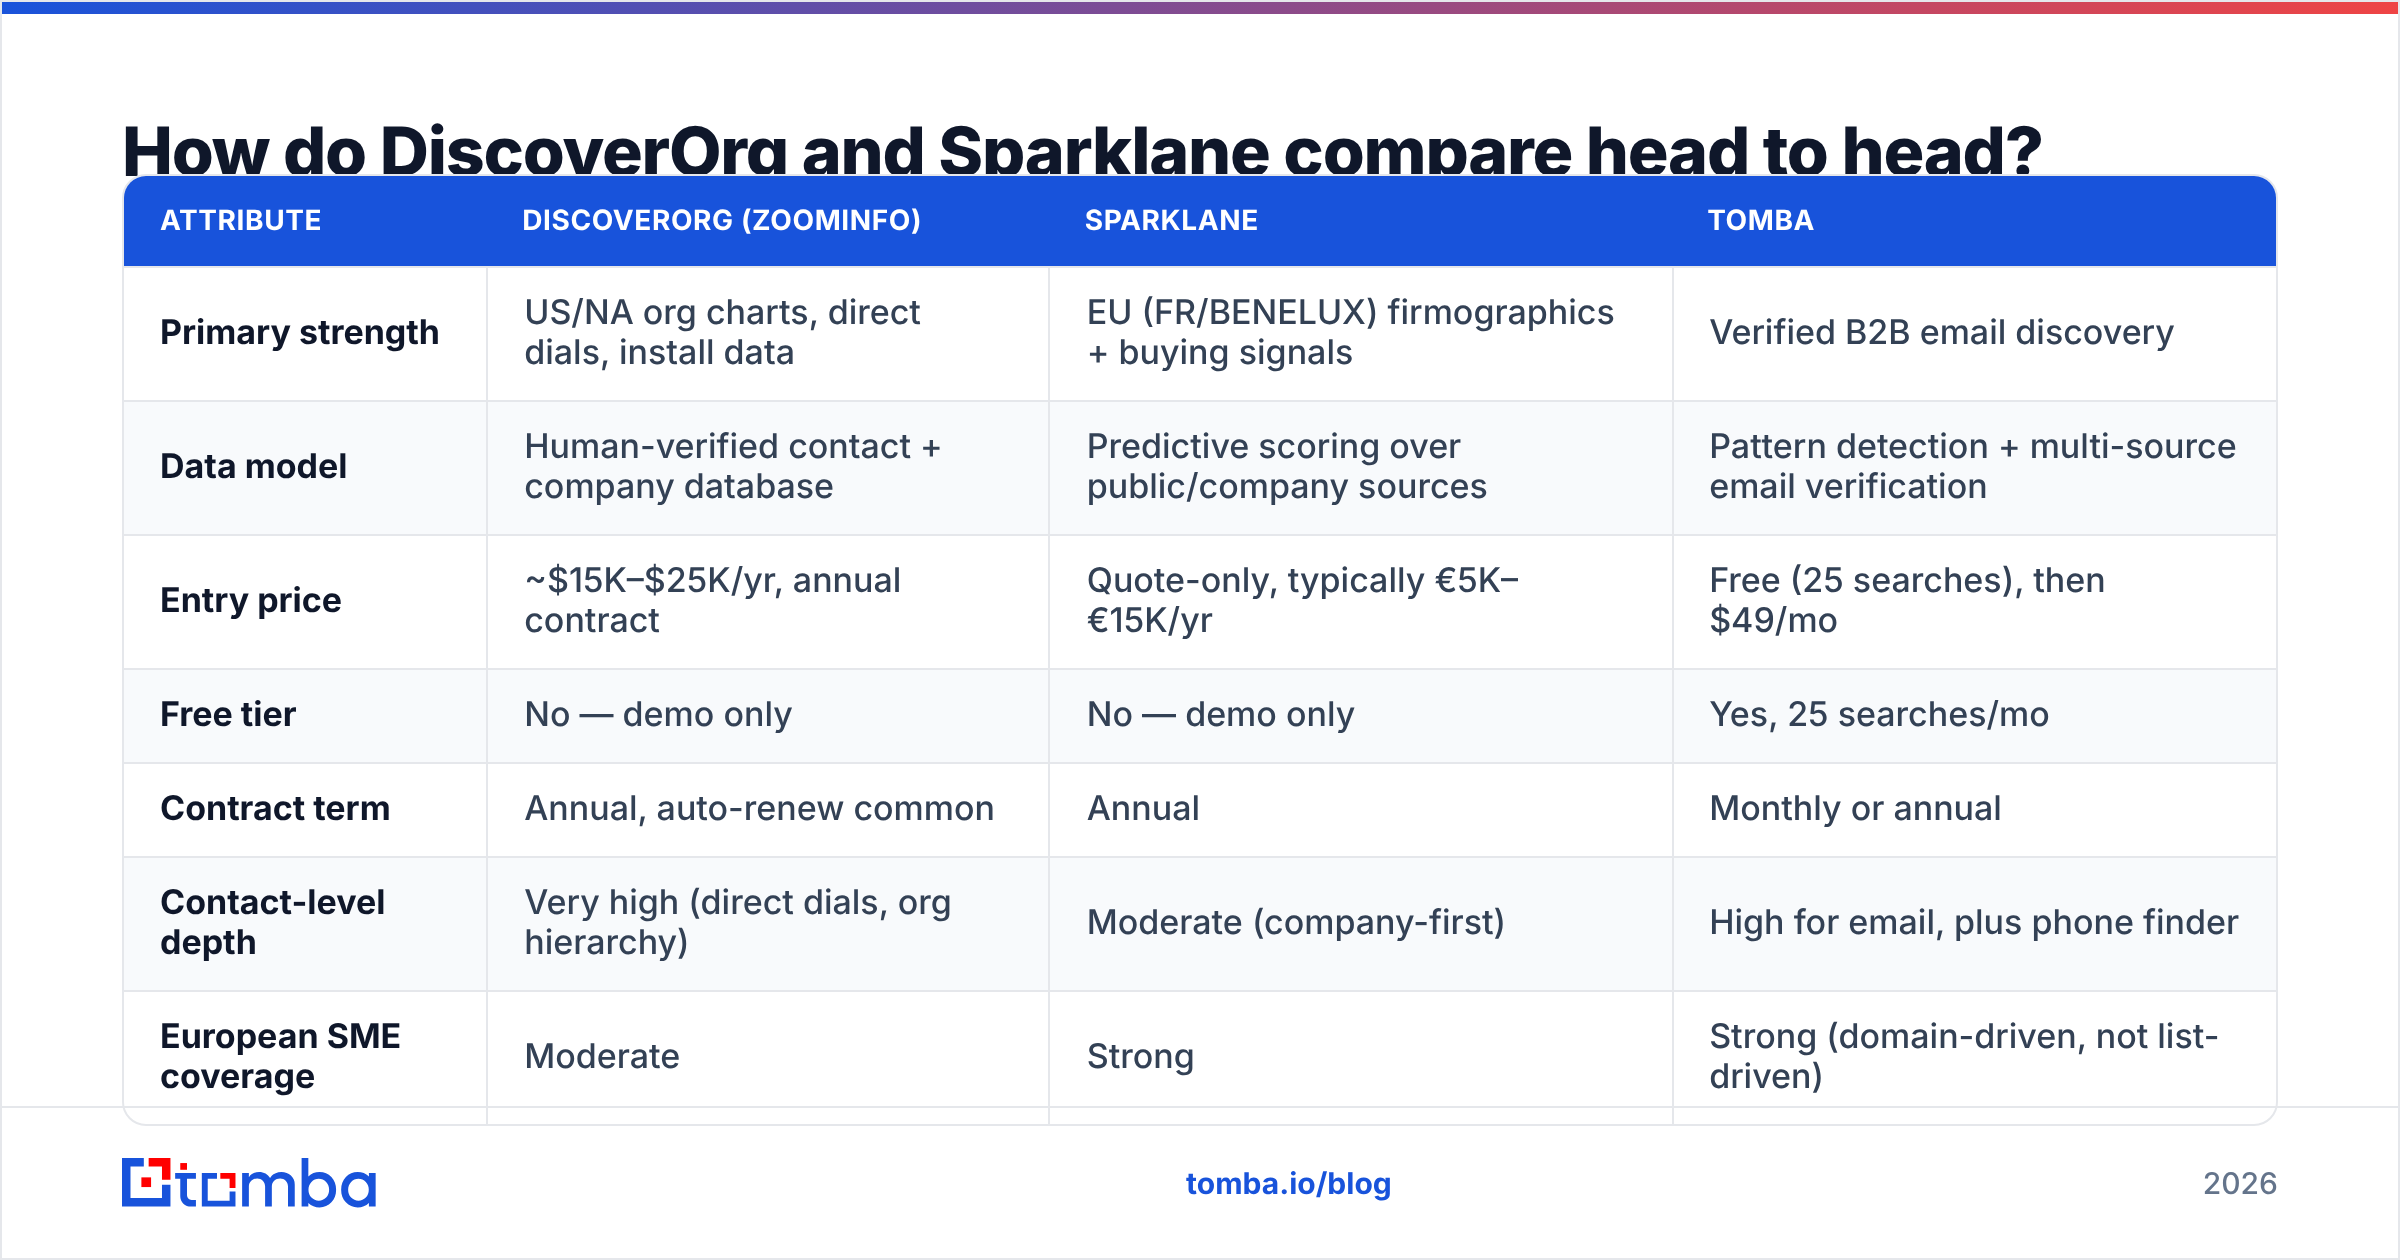Click the 'Data model' row label
The image size is (2400, 1260).
pos(253,466)
